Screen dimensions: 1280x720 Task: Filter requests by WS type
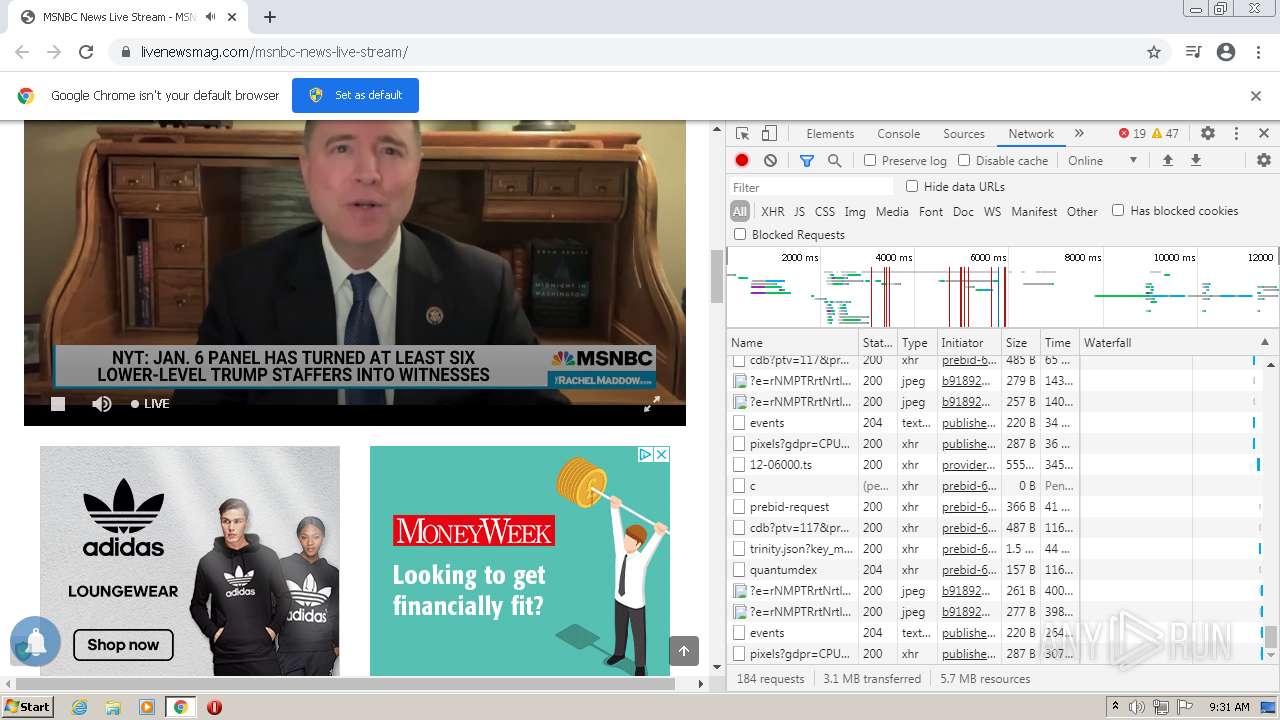pos(992,211)
